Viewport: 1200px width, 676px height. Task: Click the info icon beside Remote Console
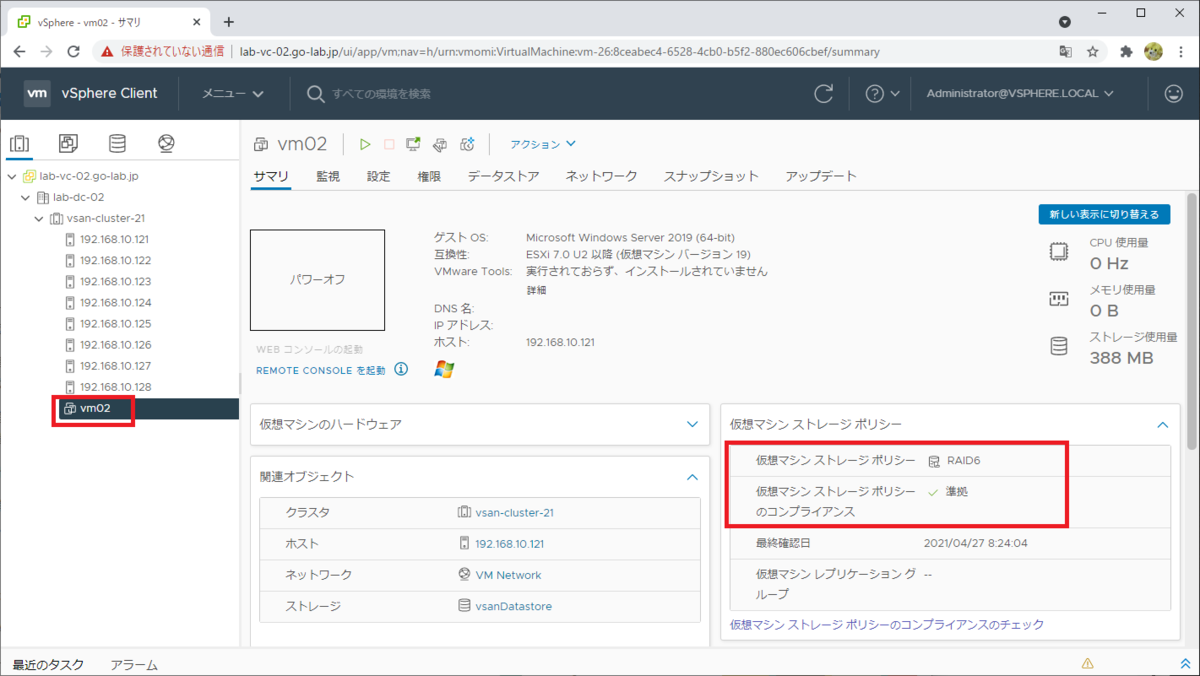[401, 369]
